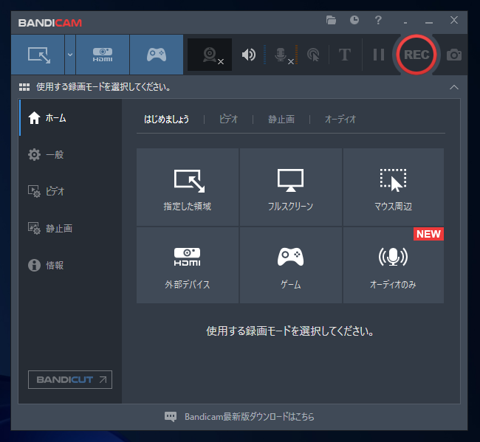
Task: Toggle the webcam overlay
Action: click(210, 55)
